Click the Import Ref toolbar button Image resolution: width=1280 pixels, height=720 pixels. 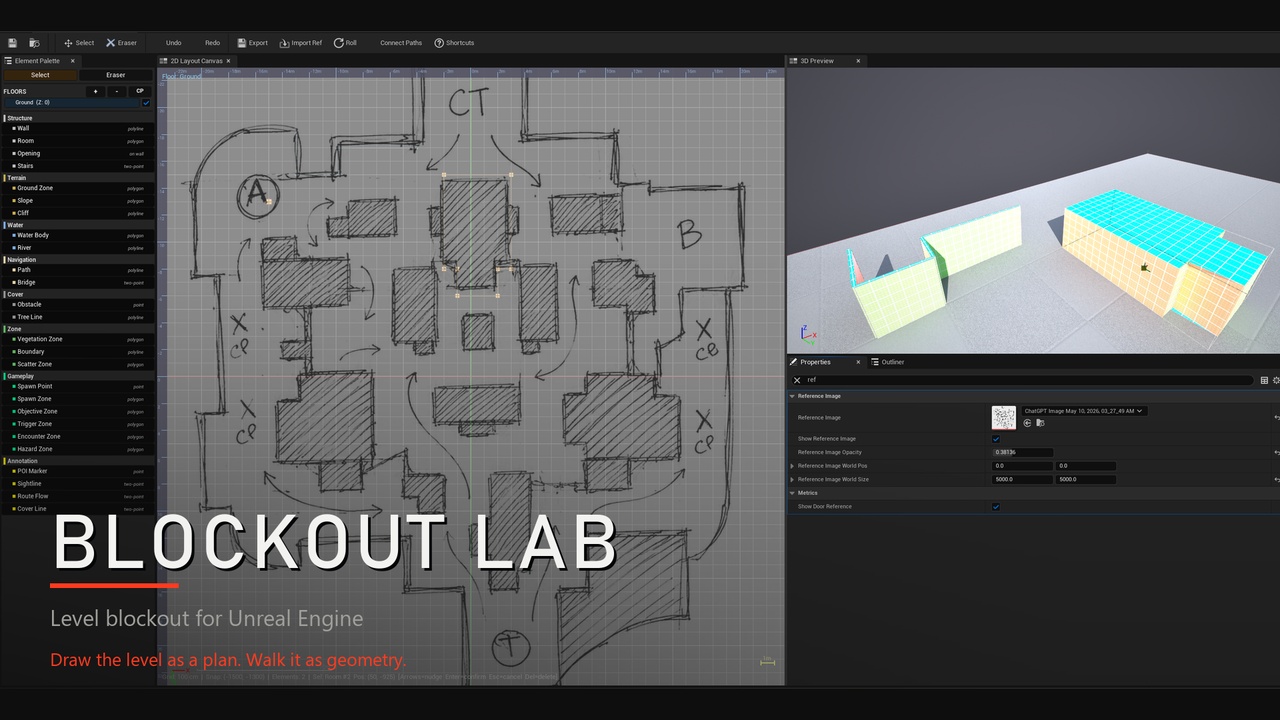tap(301, 43)
